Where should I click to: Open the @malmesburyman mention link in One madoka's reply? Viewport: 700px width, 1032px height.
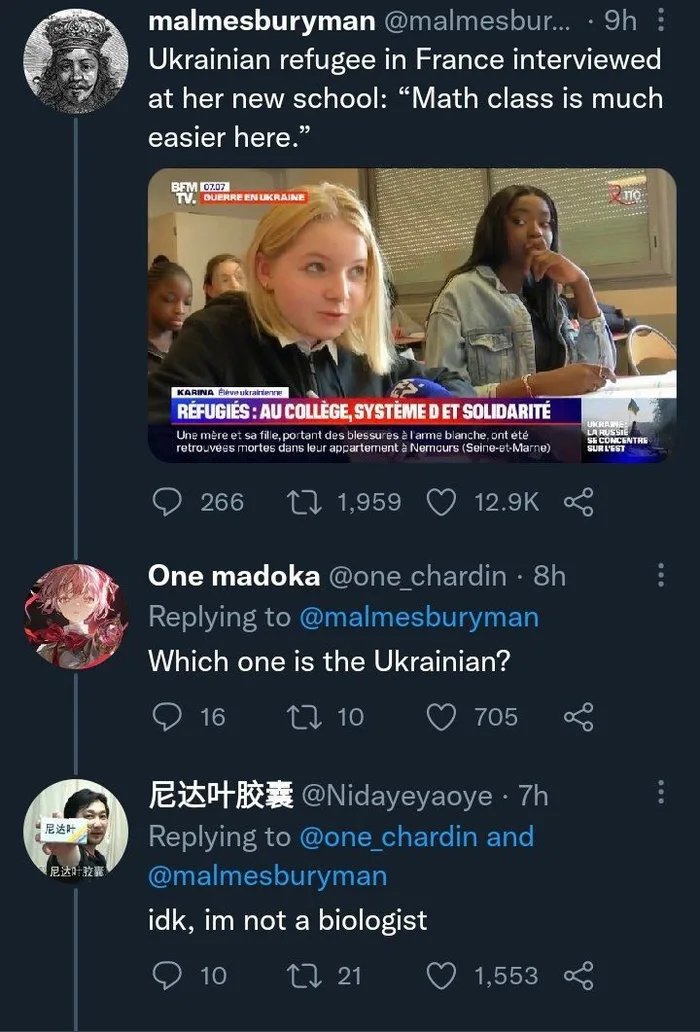tap(418, 617)
